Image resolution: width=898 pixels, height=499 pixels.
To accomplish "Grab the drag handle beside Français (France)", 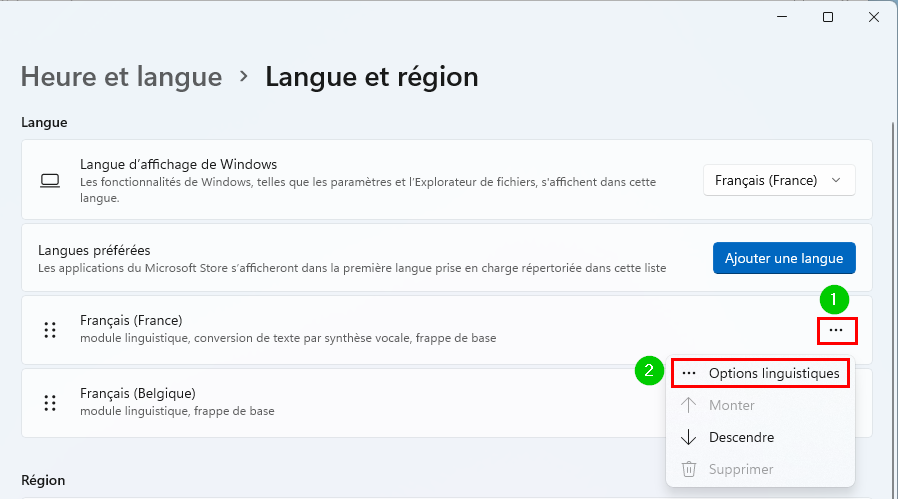I will [x=50, y=330].
